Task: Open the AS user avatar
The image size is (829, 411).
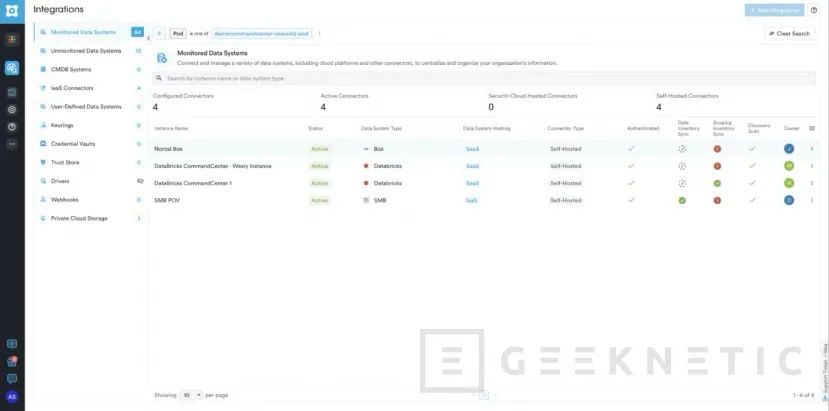Action: (x=12, y=397)
